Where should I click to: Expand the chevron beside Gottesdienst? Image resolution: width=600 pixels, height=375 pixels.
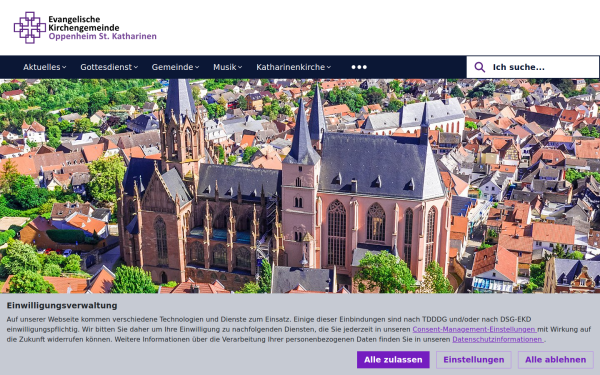pos(136,67)
